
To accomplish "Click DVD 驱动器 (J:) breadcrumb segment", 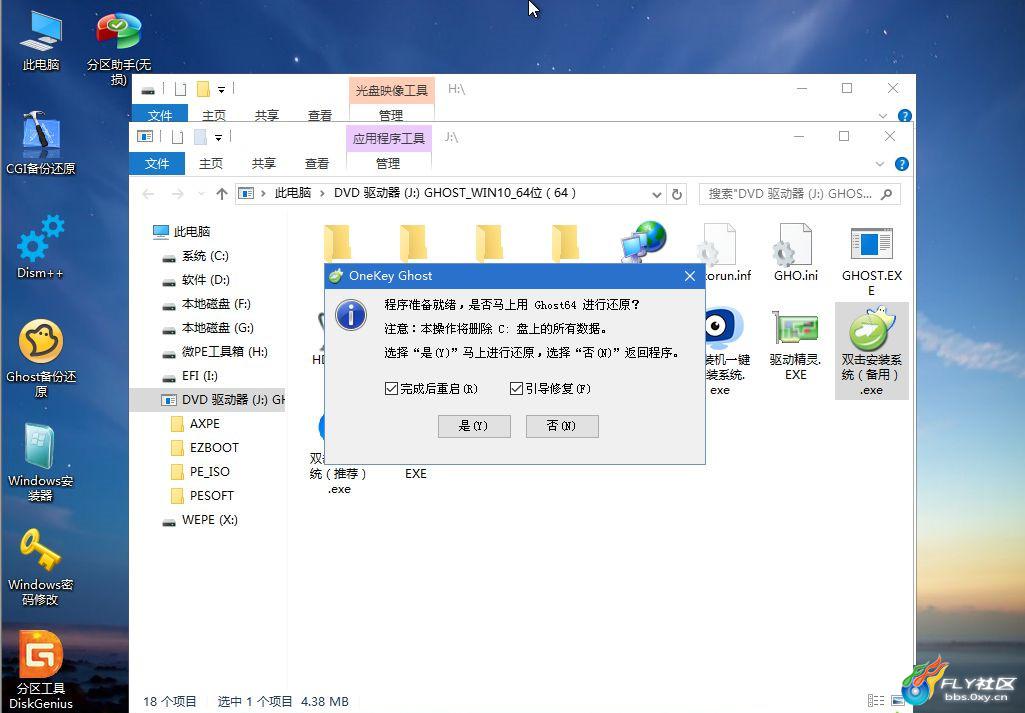I will click(454, 193).
